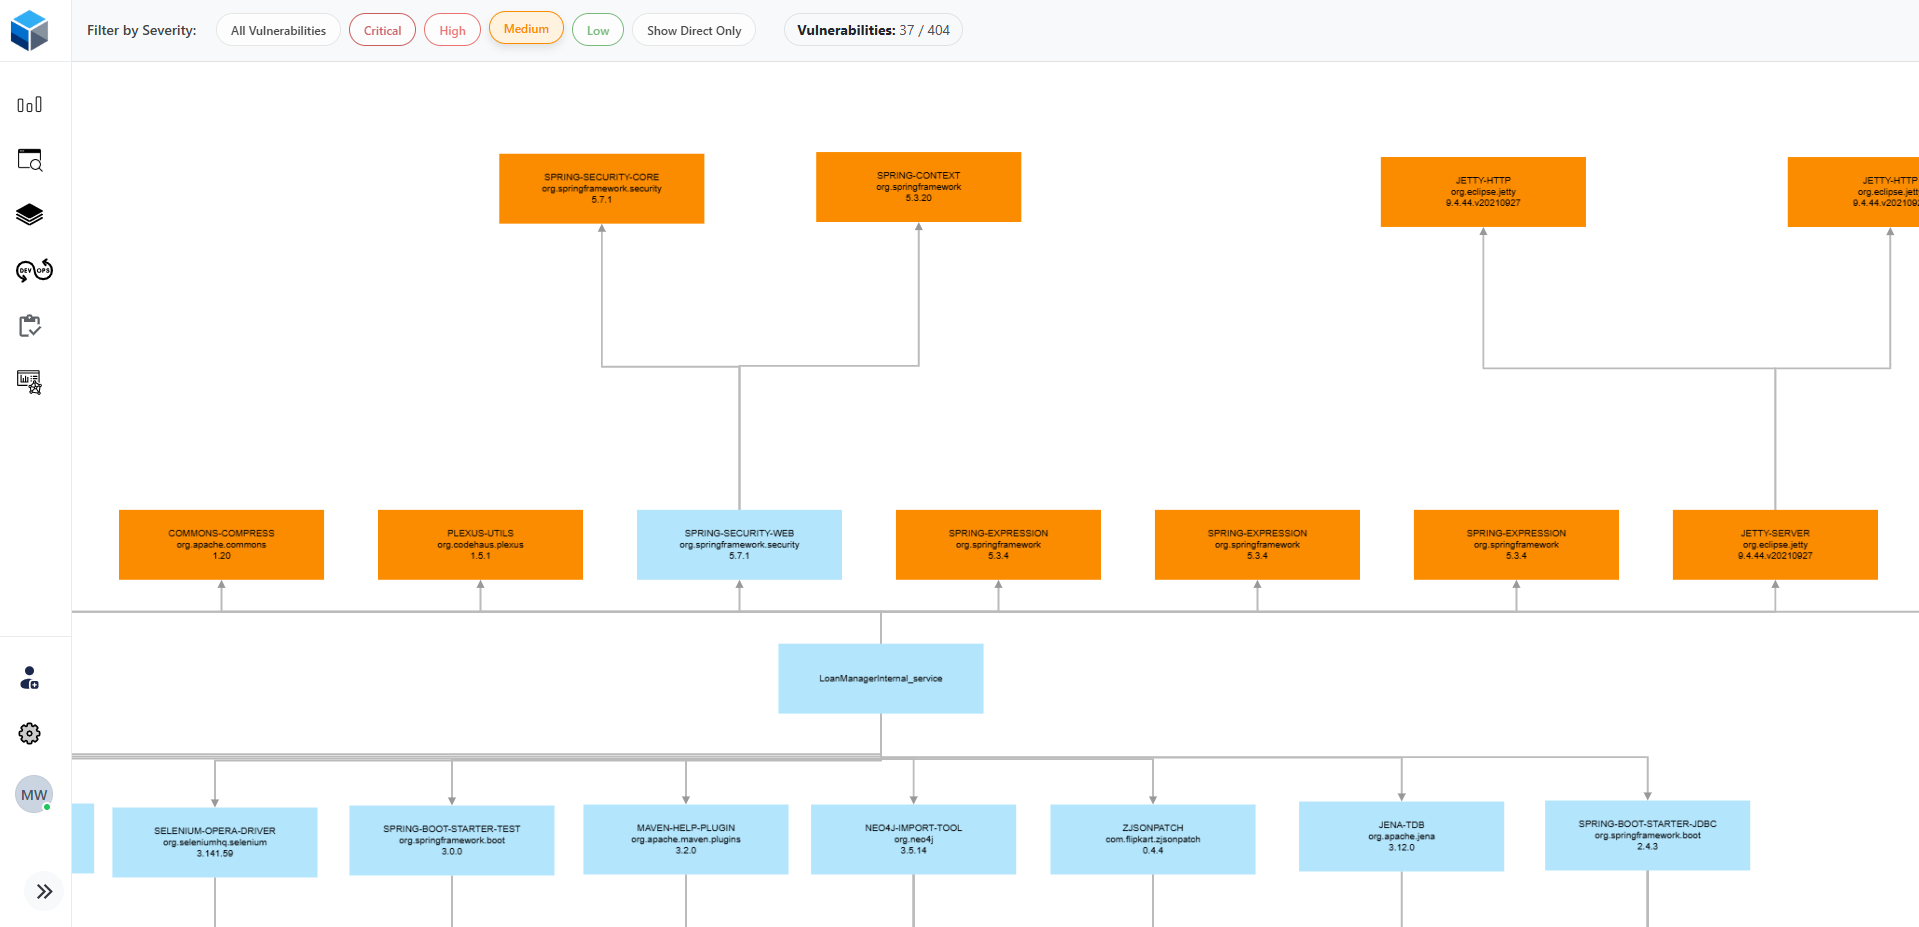Click the MW user avatar
Image resolution: width=1919 pixels, height=927 pixels.
click(34, 795)
